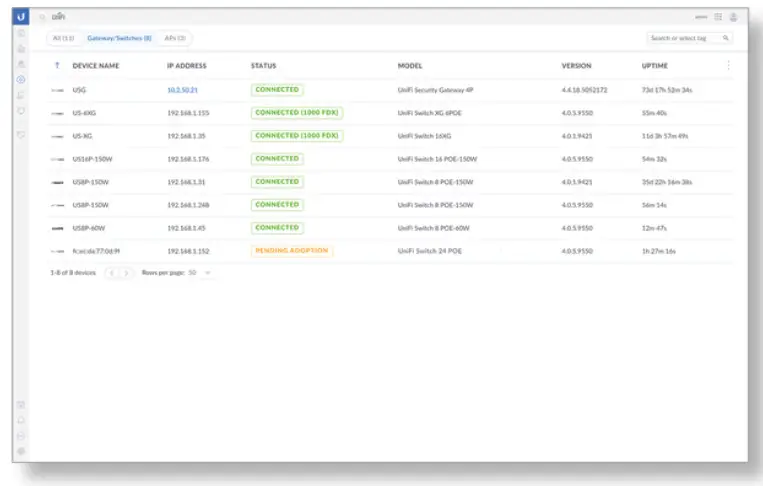763x486 pixels.
Task: Open the Clients icon in the sidebar
Action: 21,95
